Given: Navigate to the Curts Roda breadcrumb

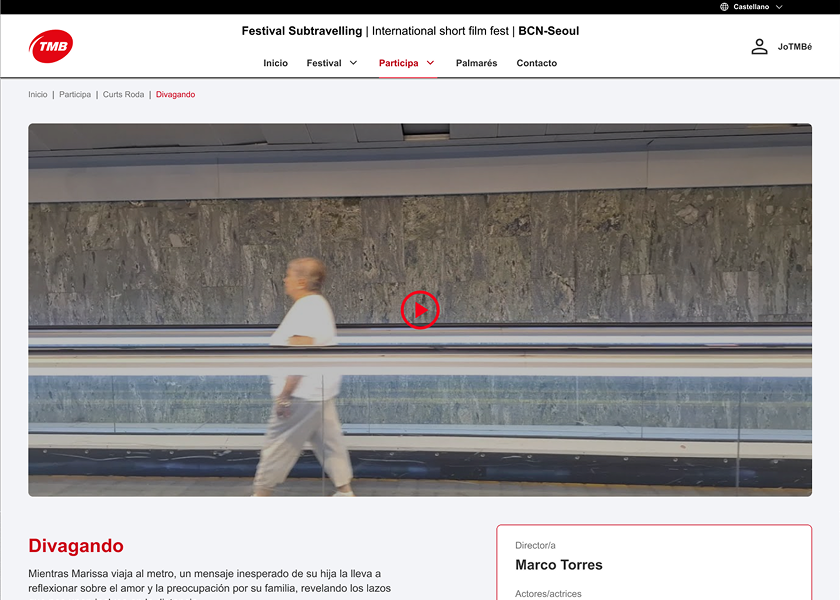Looking at the screenshot, I should (x=123, y=94).
